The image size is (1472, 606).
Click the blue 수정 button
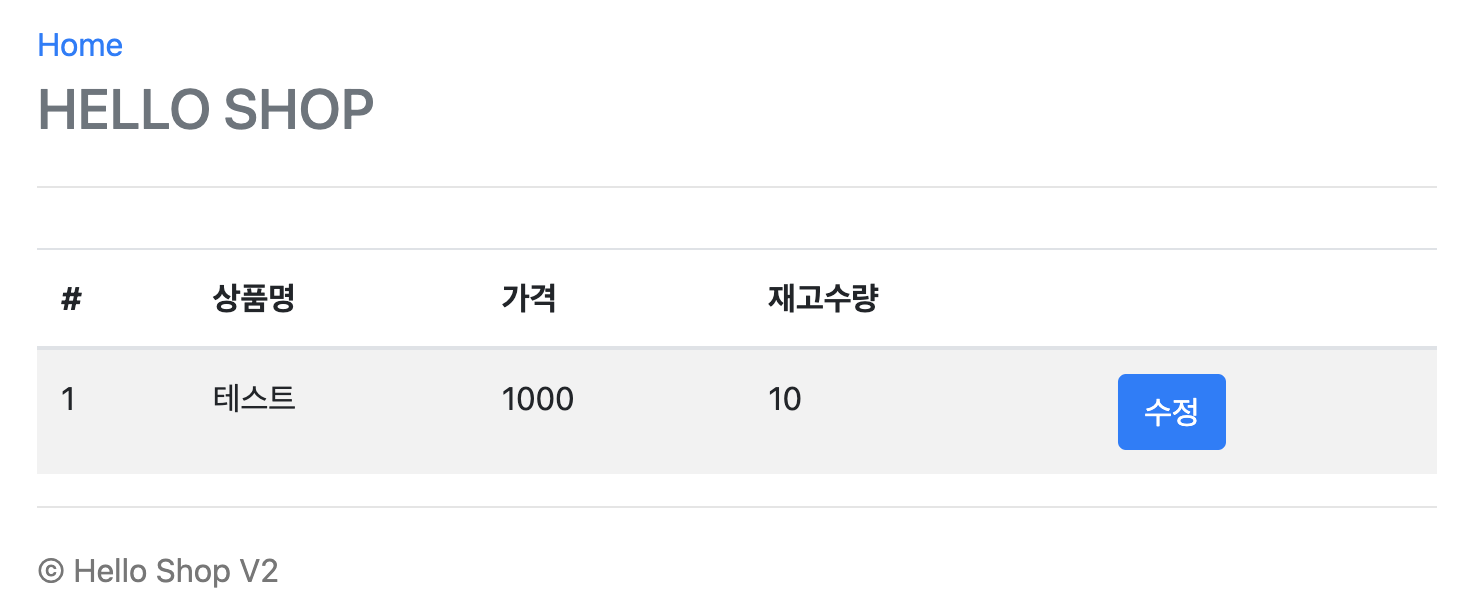click(x=1171, y=412)
